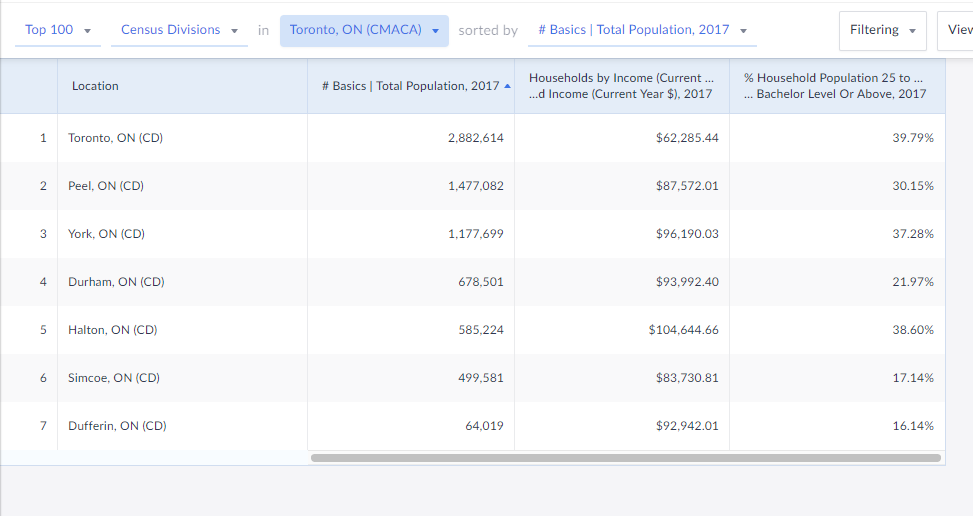973x516 pixels.
Task: Expand the Toronto, ON (CMACA) selector
Action: coord(364,30)
